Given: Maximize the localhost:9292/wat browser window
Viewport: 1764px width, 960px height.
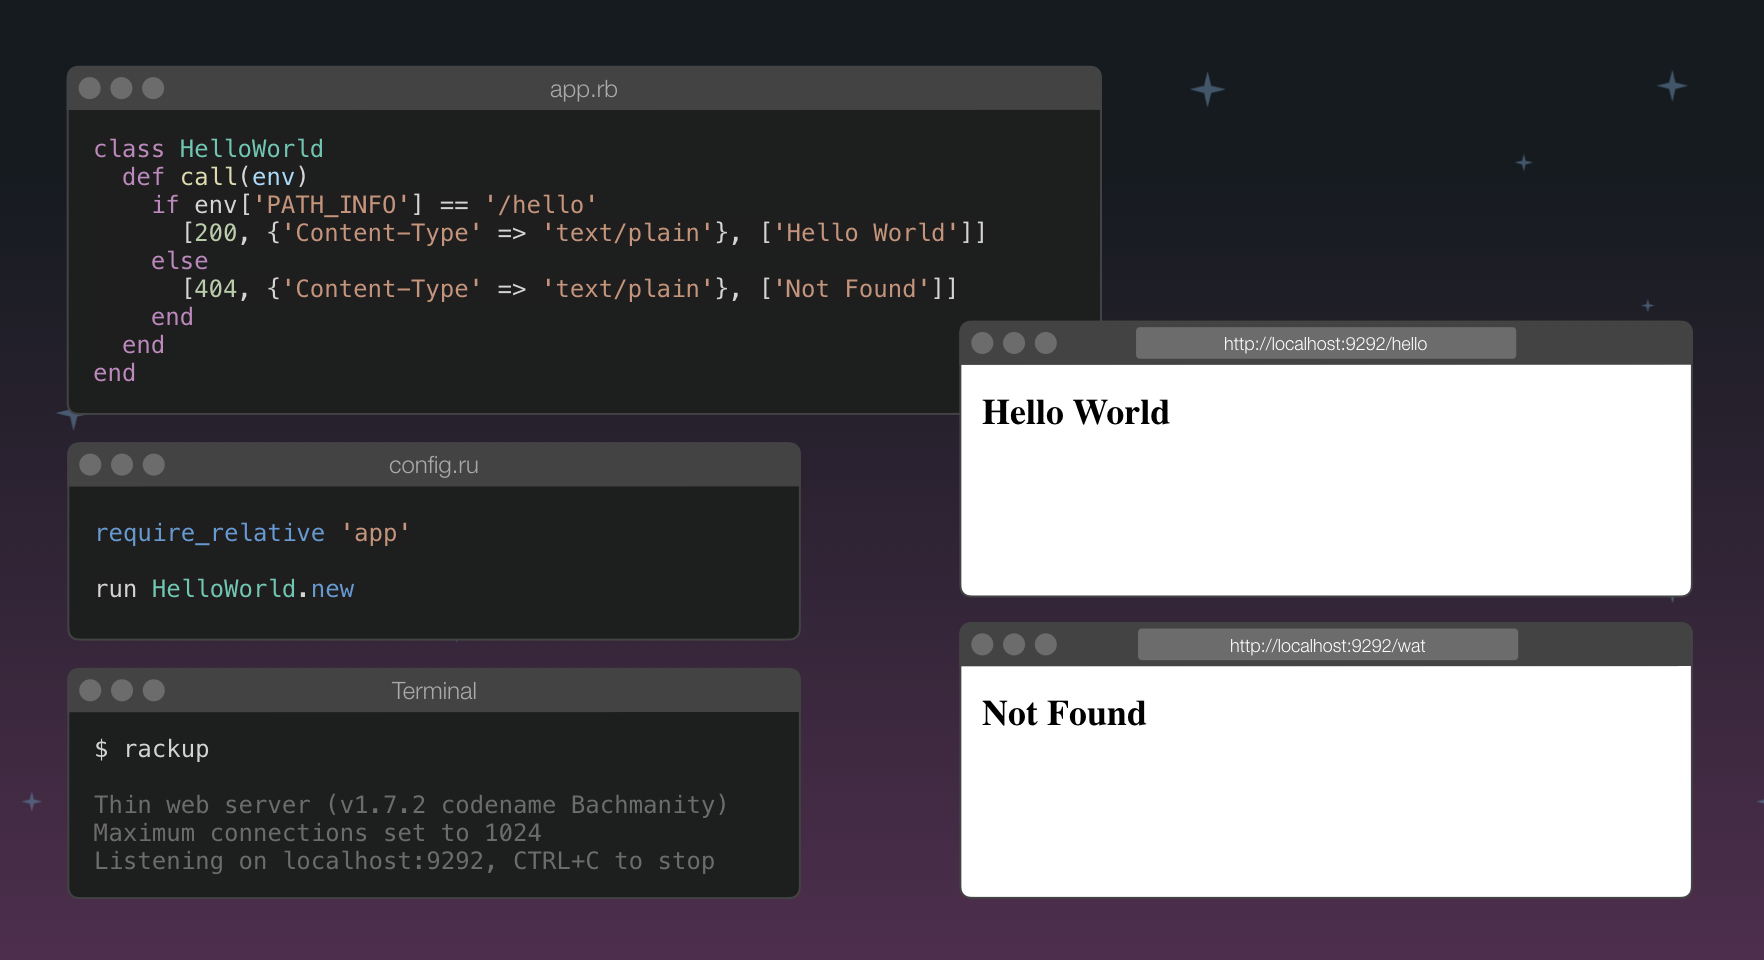Looking at the screenshot, I should click(x=1046, y=644).
